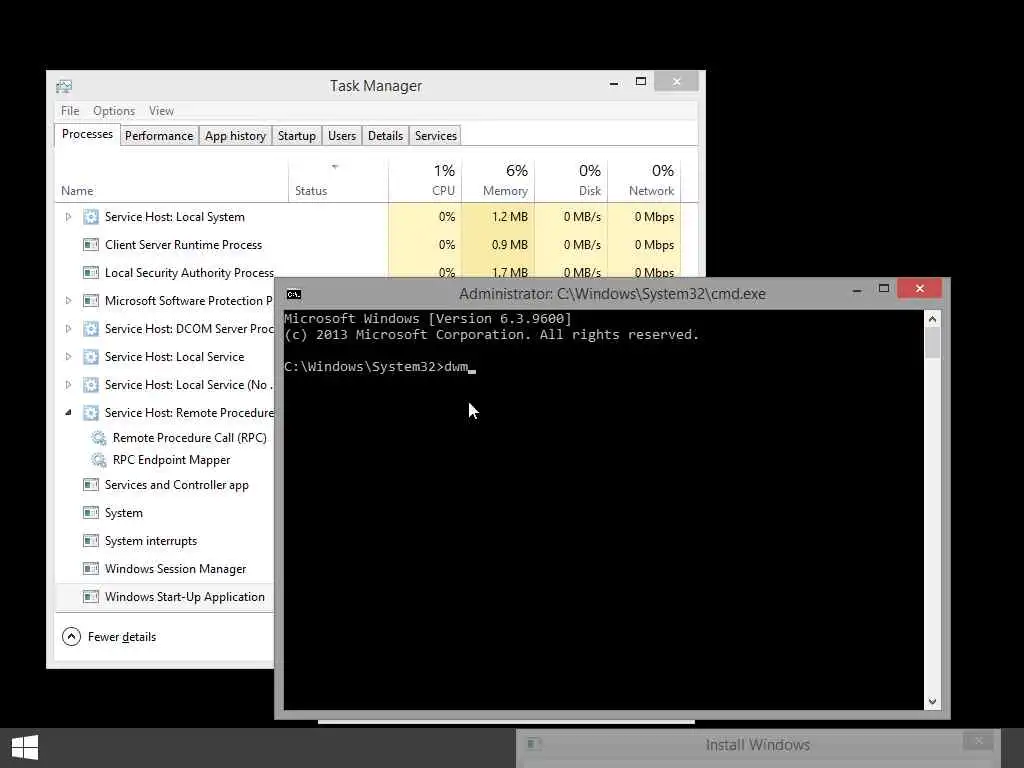Click the Install Windows window icon
The image size is (1024, 768).
pyautogui.click(x=534, y=744)
